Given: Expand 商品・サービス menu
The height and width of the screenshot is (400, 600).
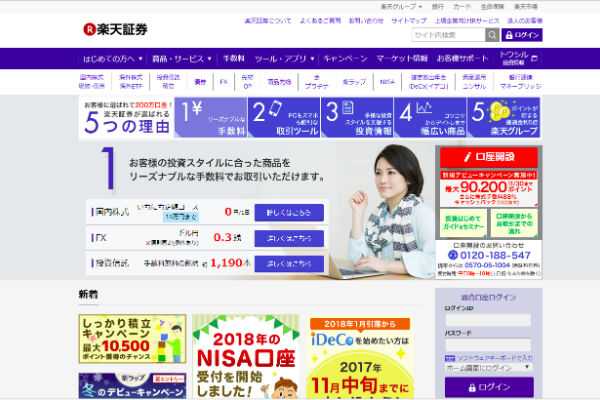Looking at the screenshot, I should (x=182, y=59).
